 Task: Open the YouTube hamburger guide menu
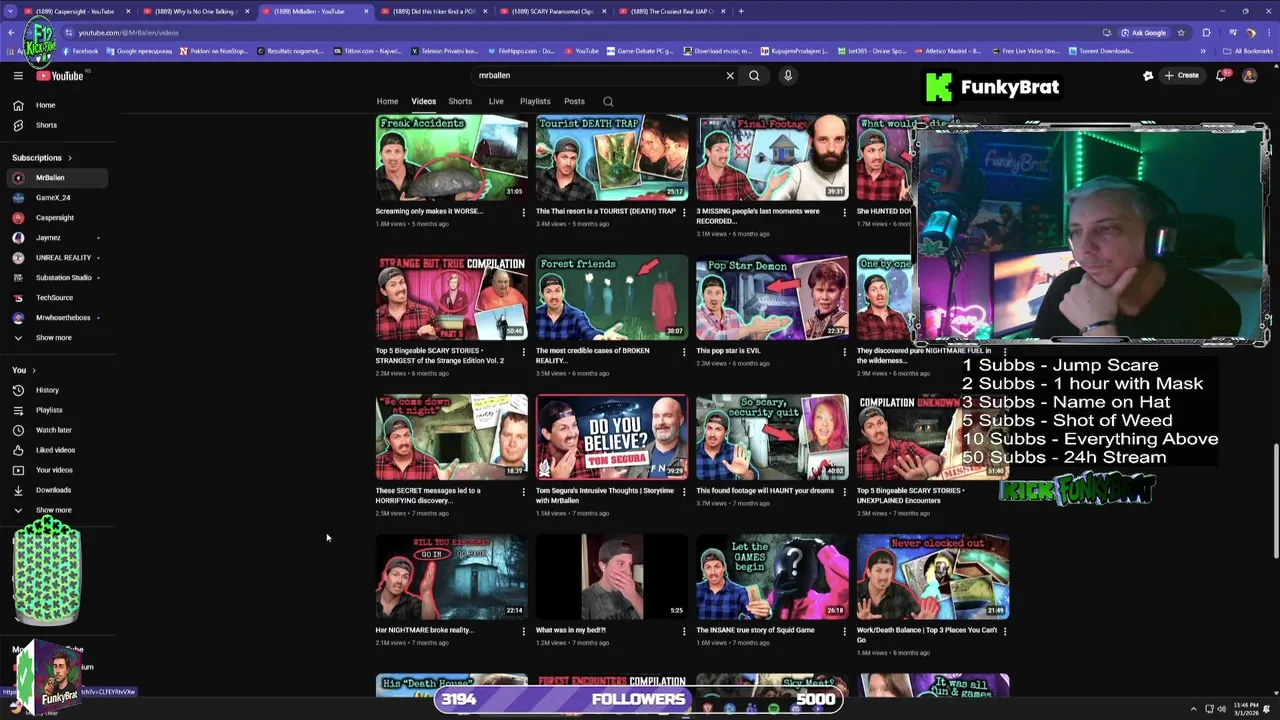18,75
